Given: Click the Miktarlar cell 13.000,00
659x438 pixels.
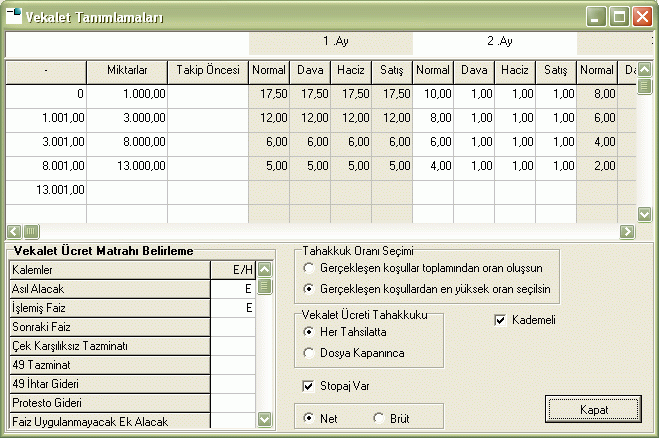Looking at the screenshot, I should coord(127,168).
